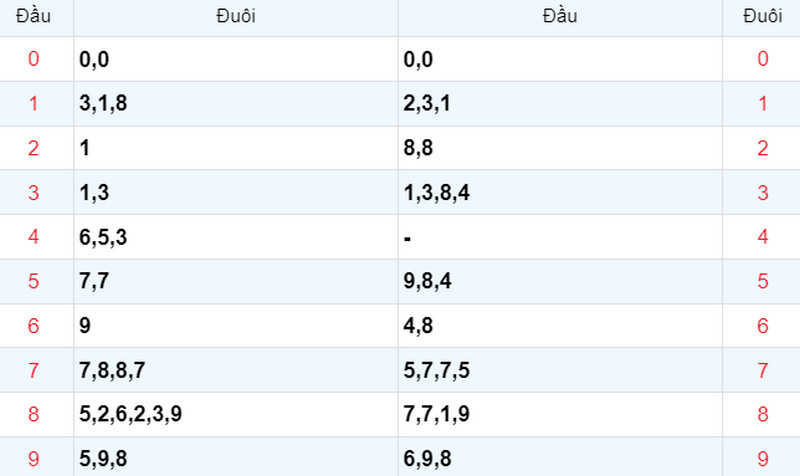Click the dash cell in row 4

[560, 237]
